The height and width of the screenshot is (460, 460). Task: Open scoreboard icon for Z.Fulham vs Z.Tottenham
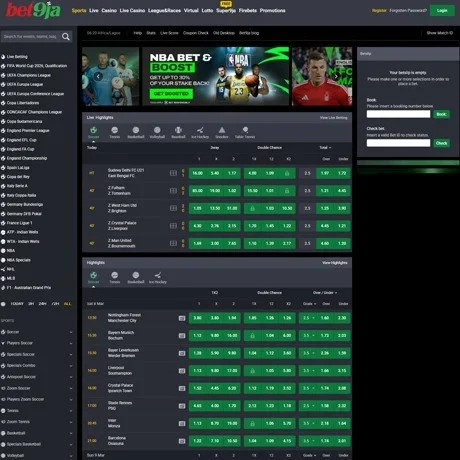[173, 191]
